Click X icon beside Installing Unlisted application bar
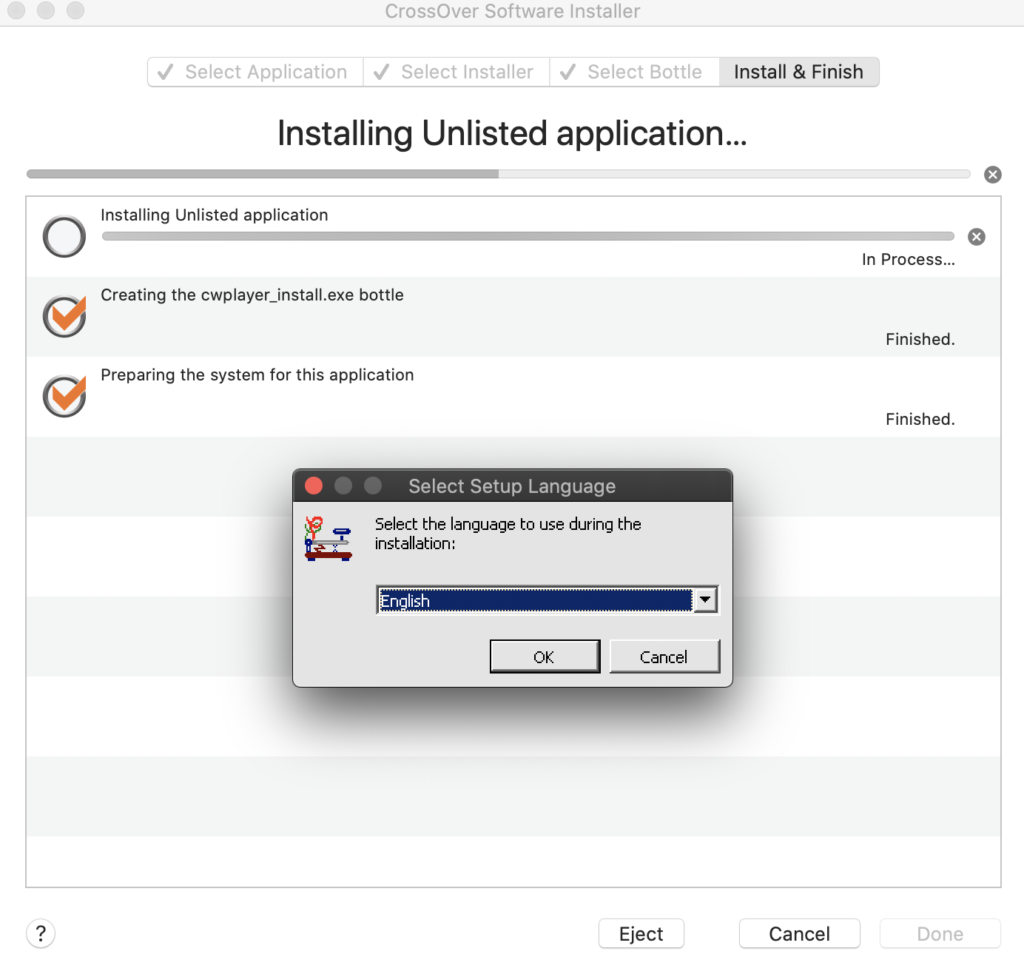 [976, 237]
